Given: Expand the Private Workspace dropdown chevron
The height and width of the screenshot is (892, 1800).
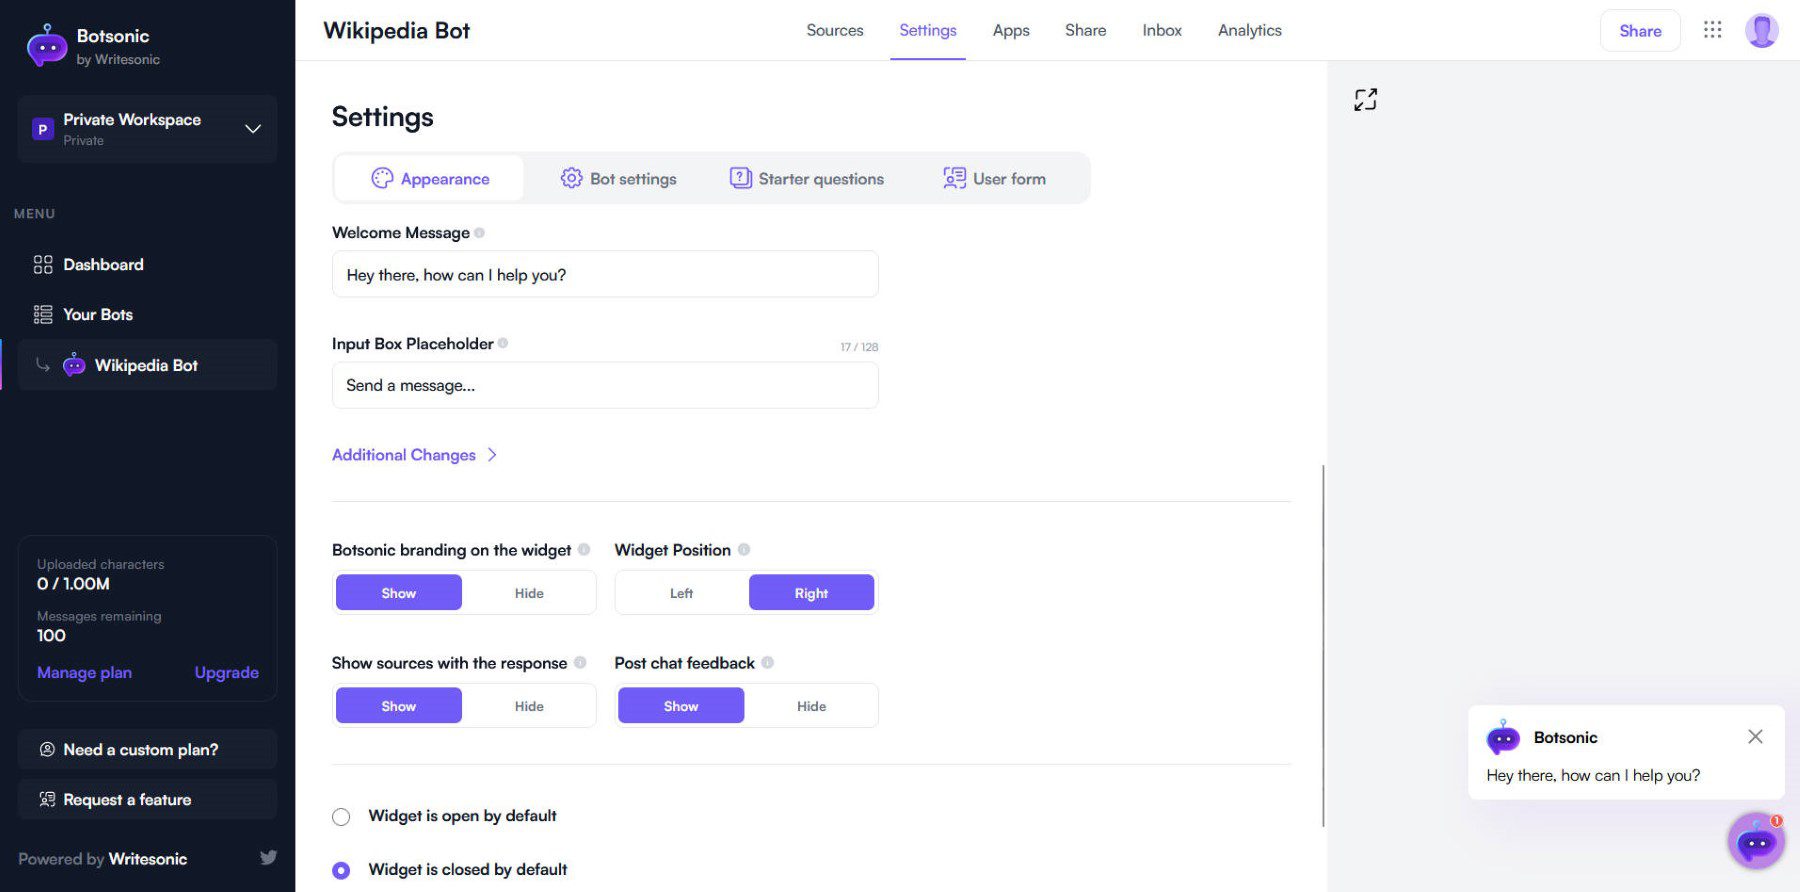Looking at the screenshot, I should (253, 129).
